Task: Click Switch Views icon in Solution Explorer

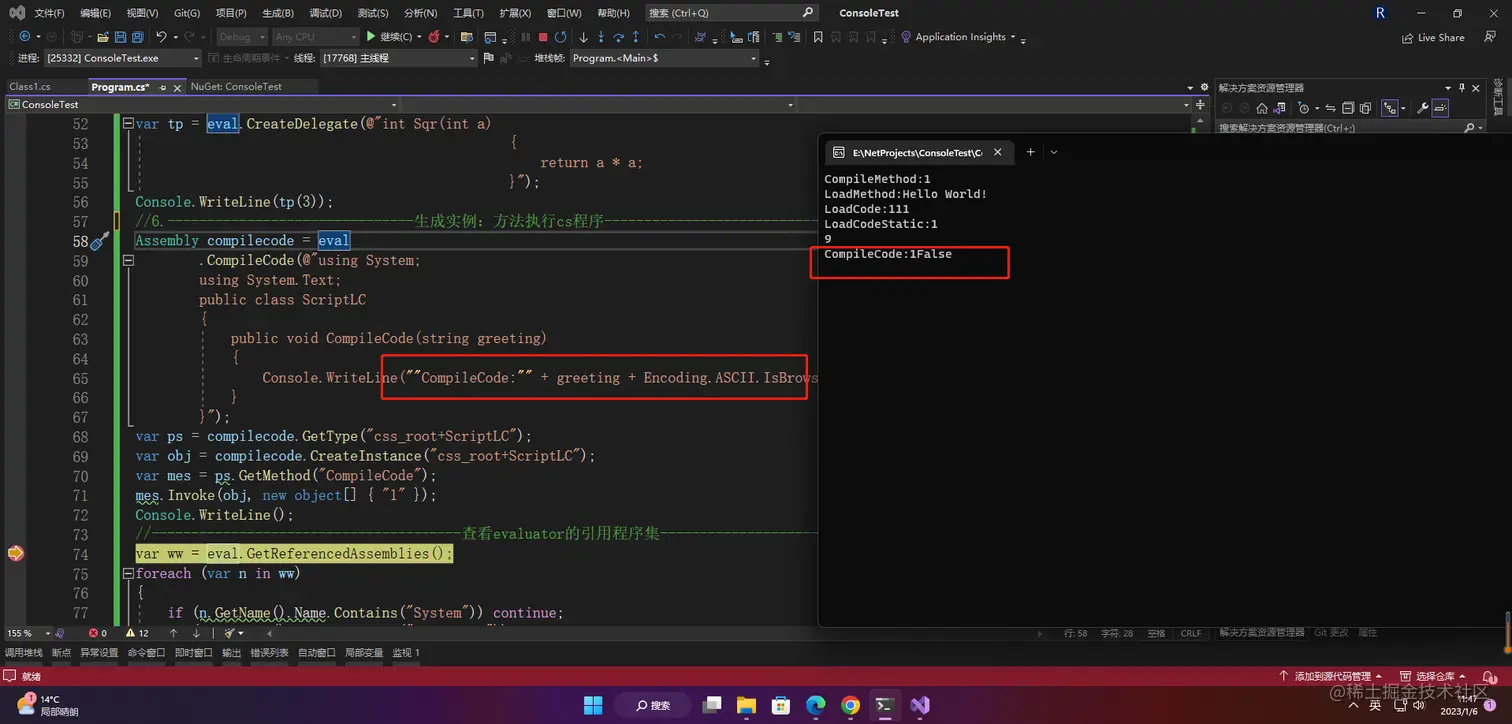Action: [1279, 108]
